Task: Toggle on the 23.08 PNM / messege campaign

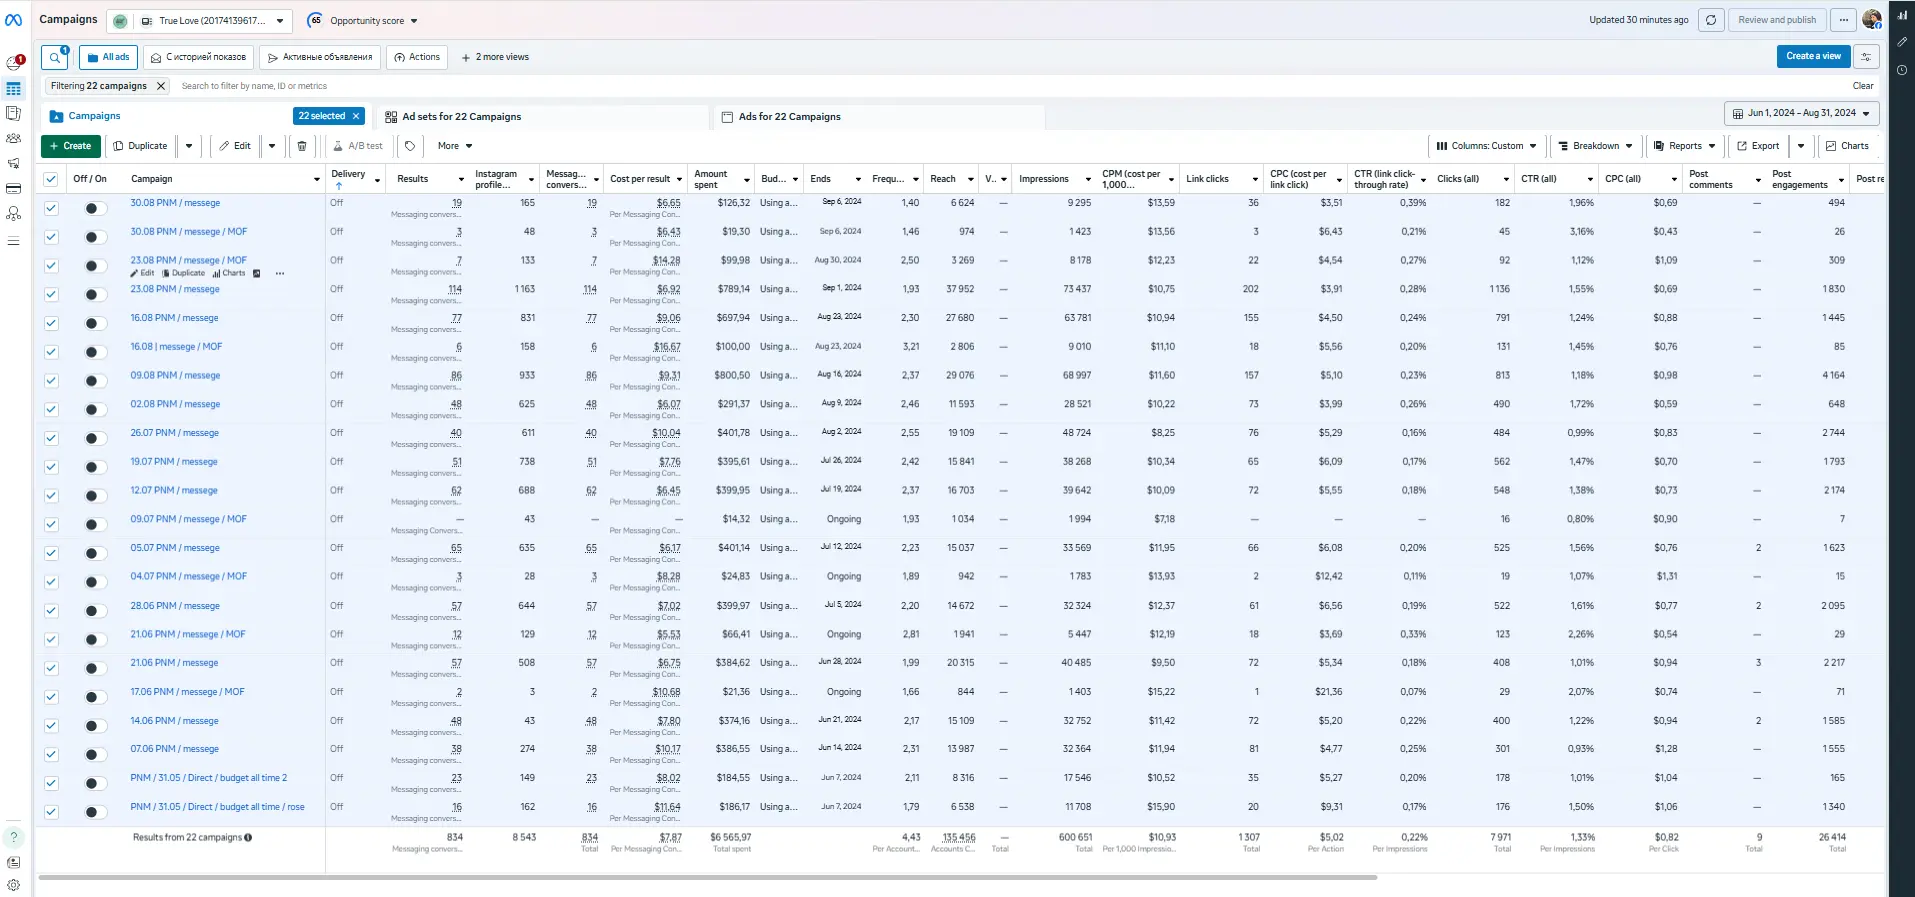Action: [94, 295]
